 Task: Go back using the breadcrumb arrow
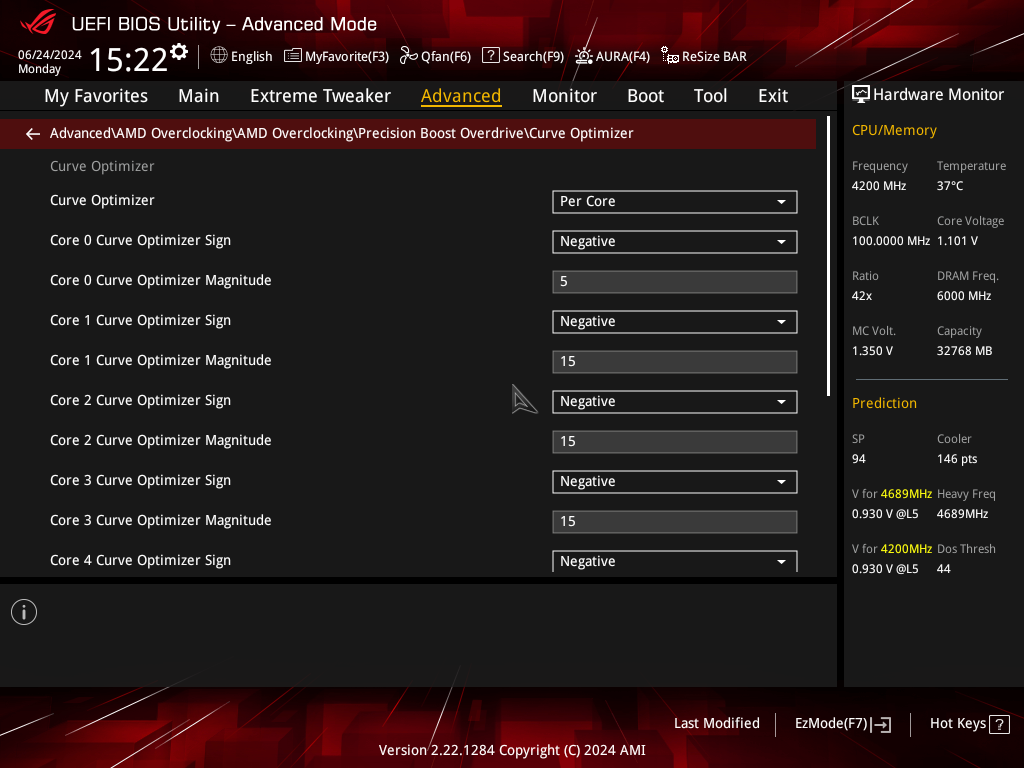tap(33, 134)
